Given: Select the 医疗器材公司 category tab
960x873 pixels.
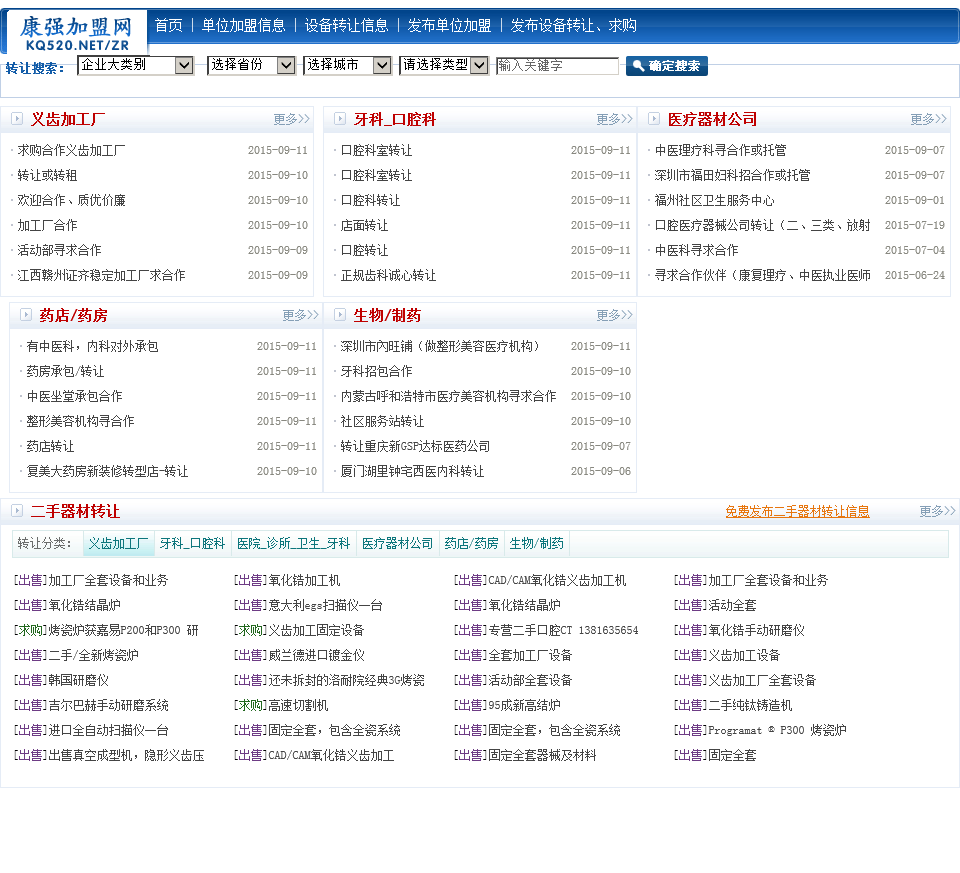Looking at the screenshot, I should click(397, 543).
